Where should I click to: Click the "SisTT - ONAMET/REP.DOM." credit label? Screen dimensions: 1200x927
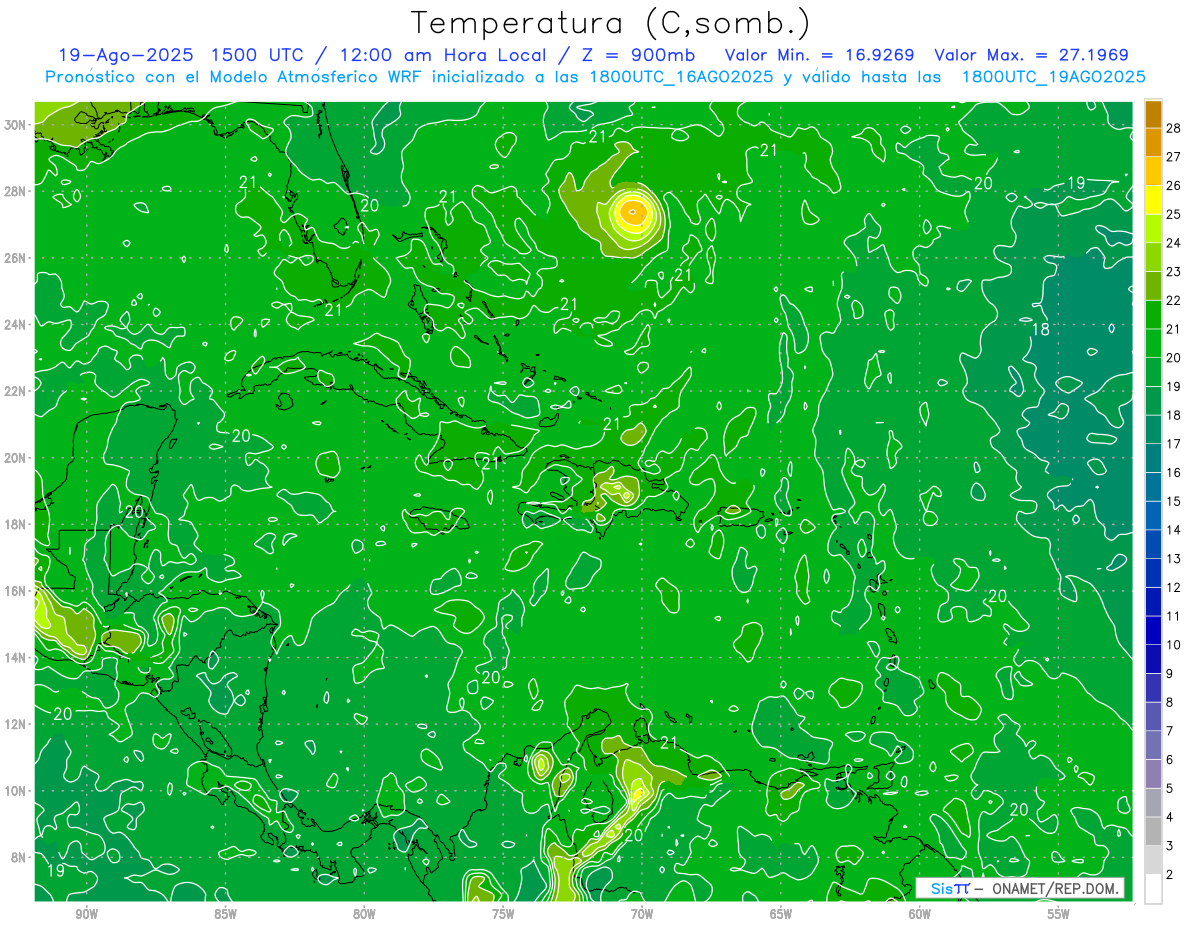coord(1019,888)
